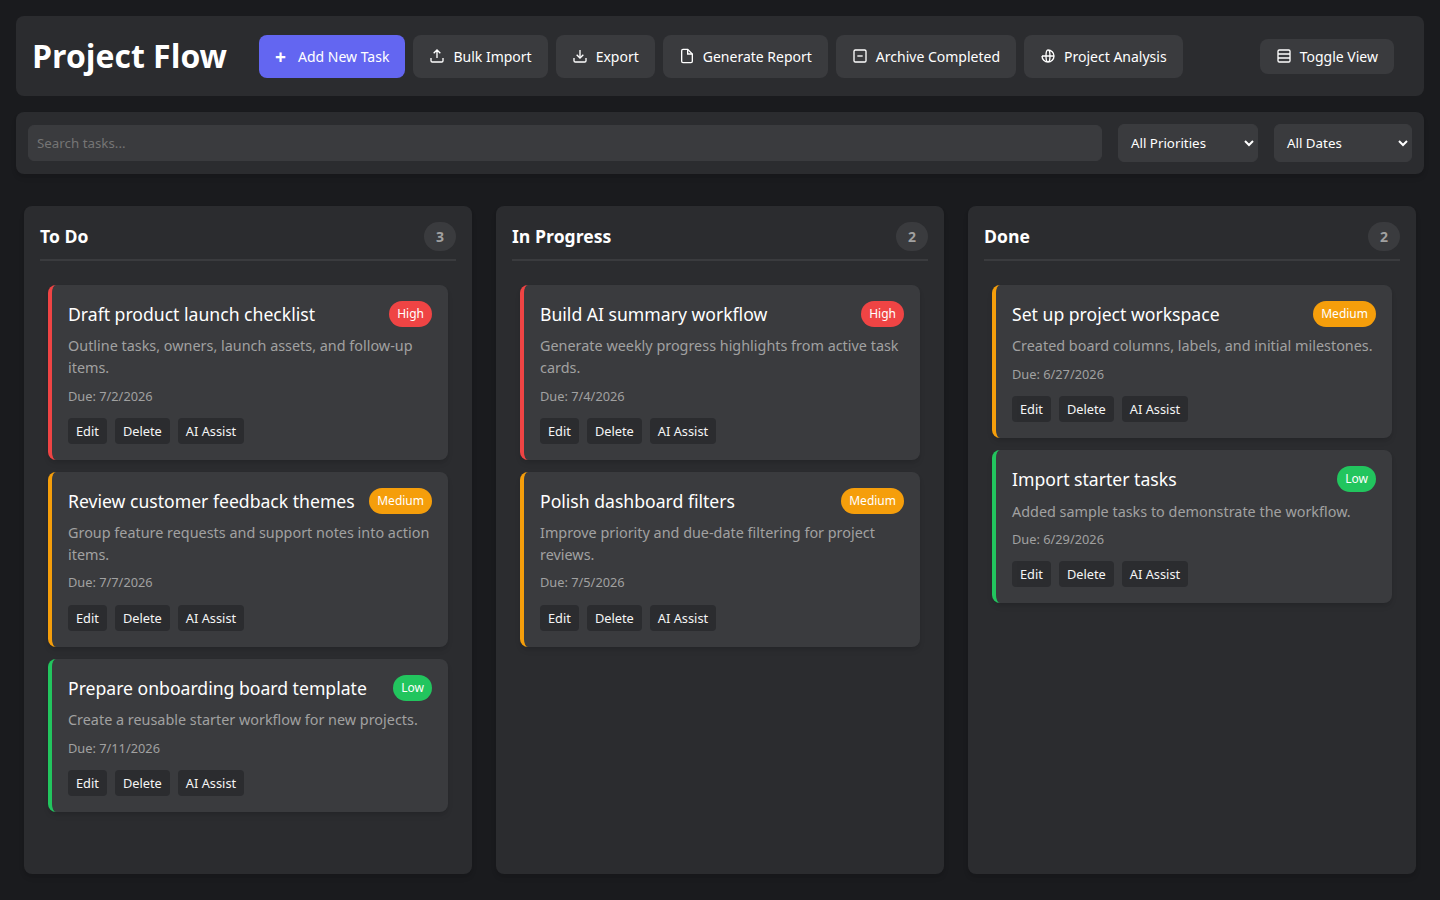
Task: Click the 'In Progress' column heading
Action: tap(561, 237)
